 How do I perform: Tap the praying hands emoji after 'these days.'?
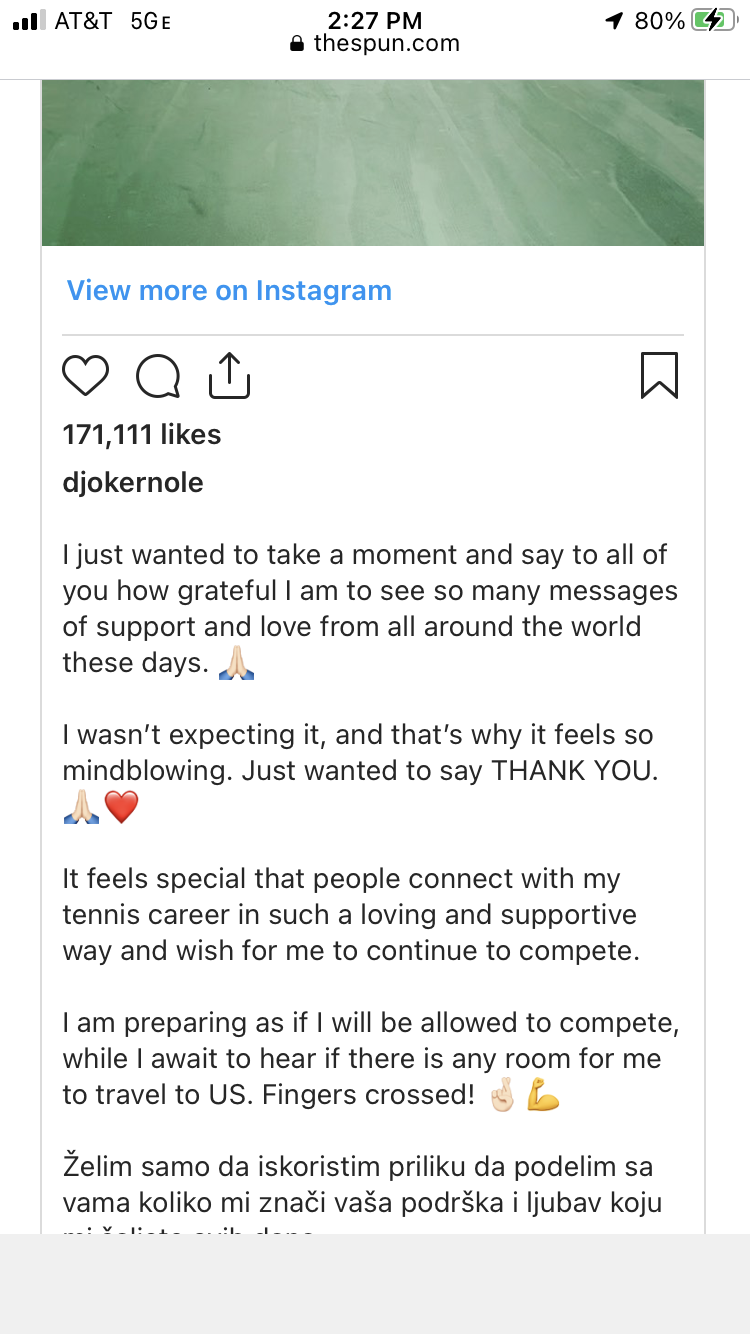[236, 664]
